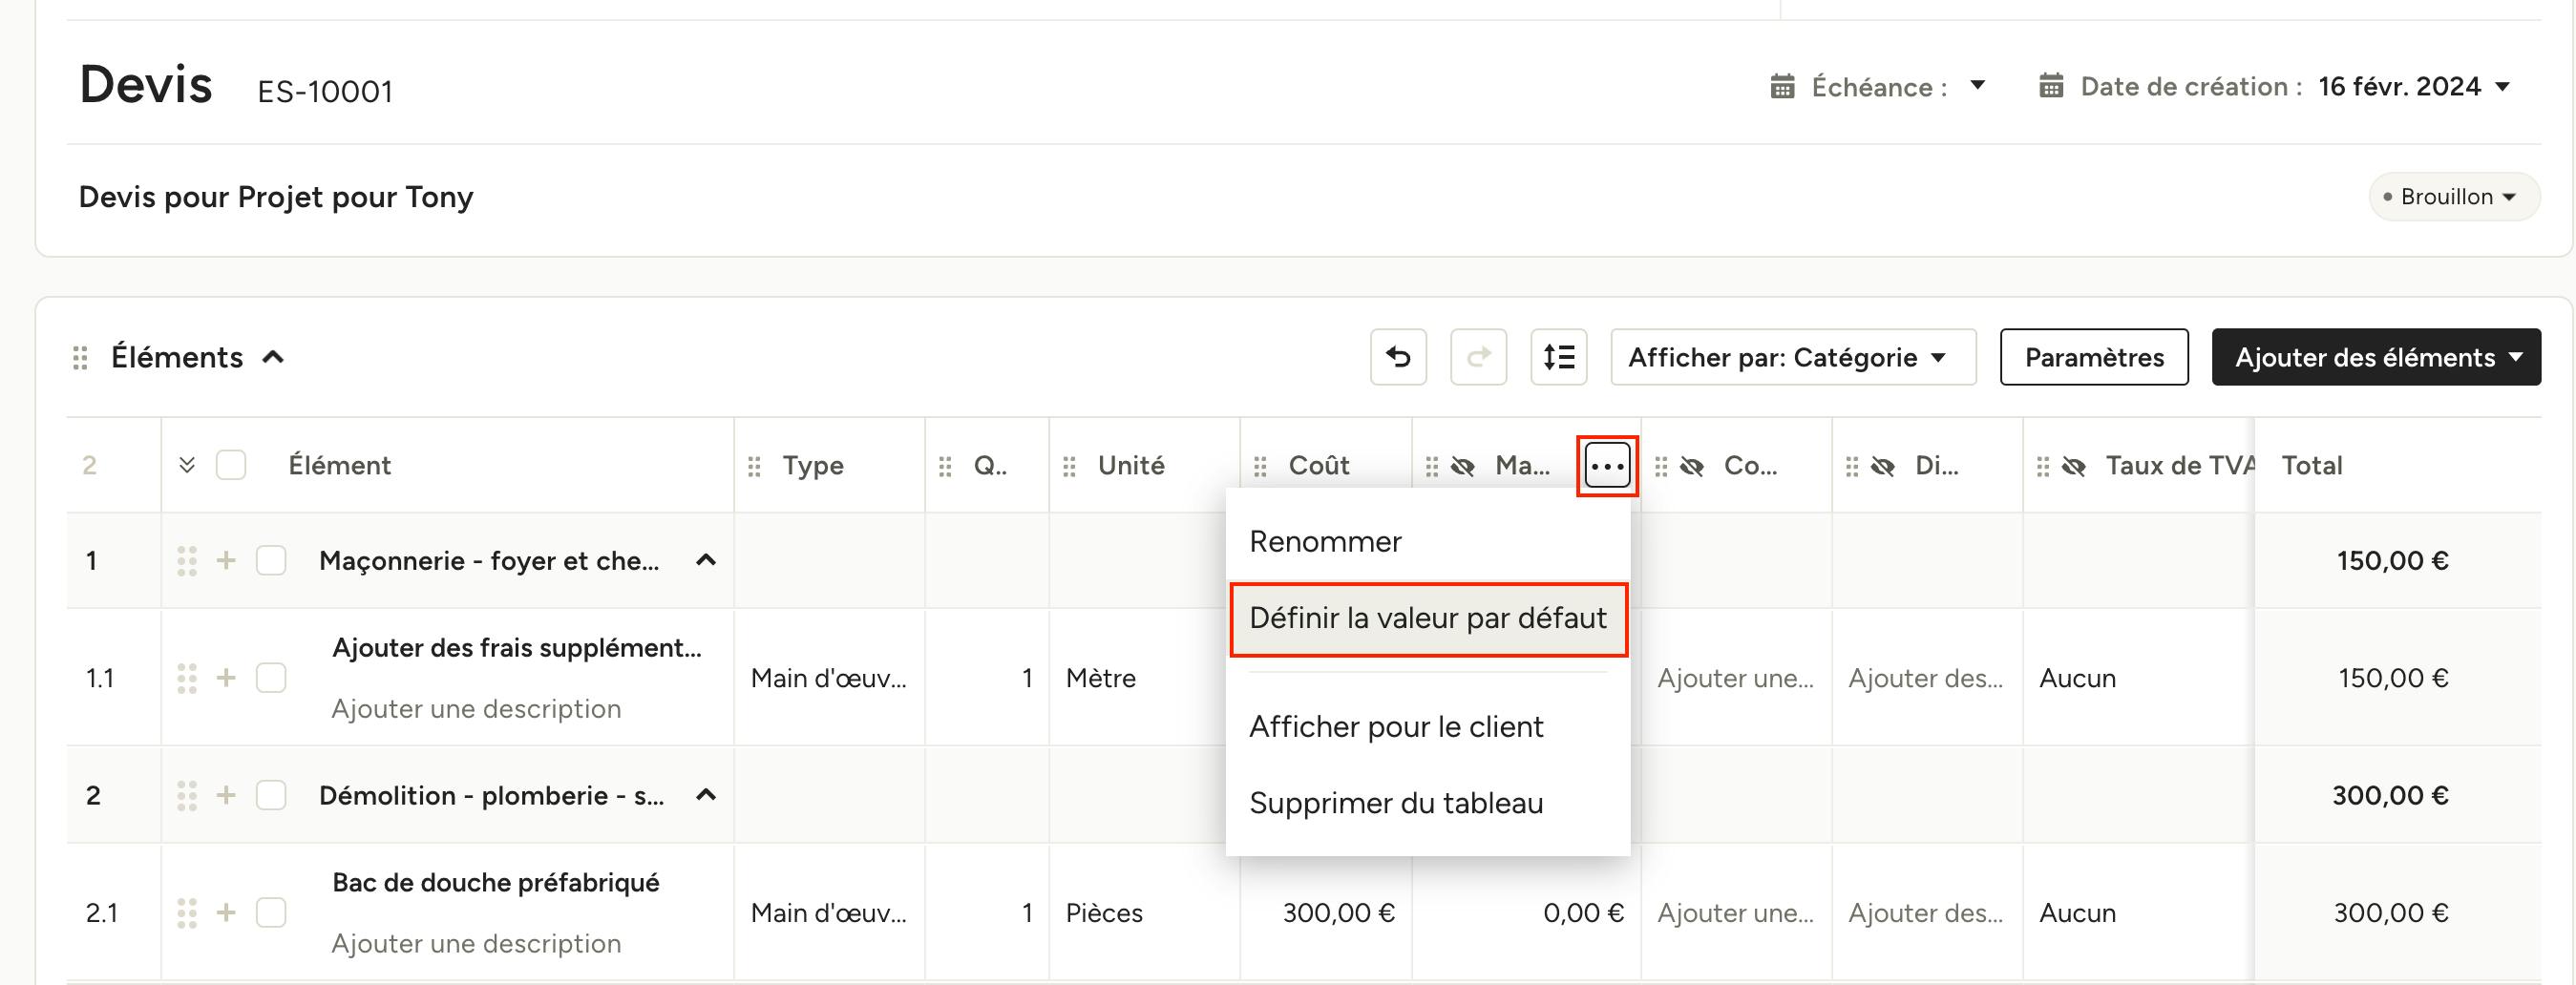Click the plus icon on Bac de douche row
The height and width of the screenshot is (985, 2576).
[226, 913]
